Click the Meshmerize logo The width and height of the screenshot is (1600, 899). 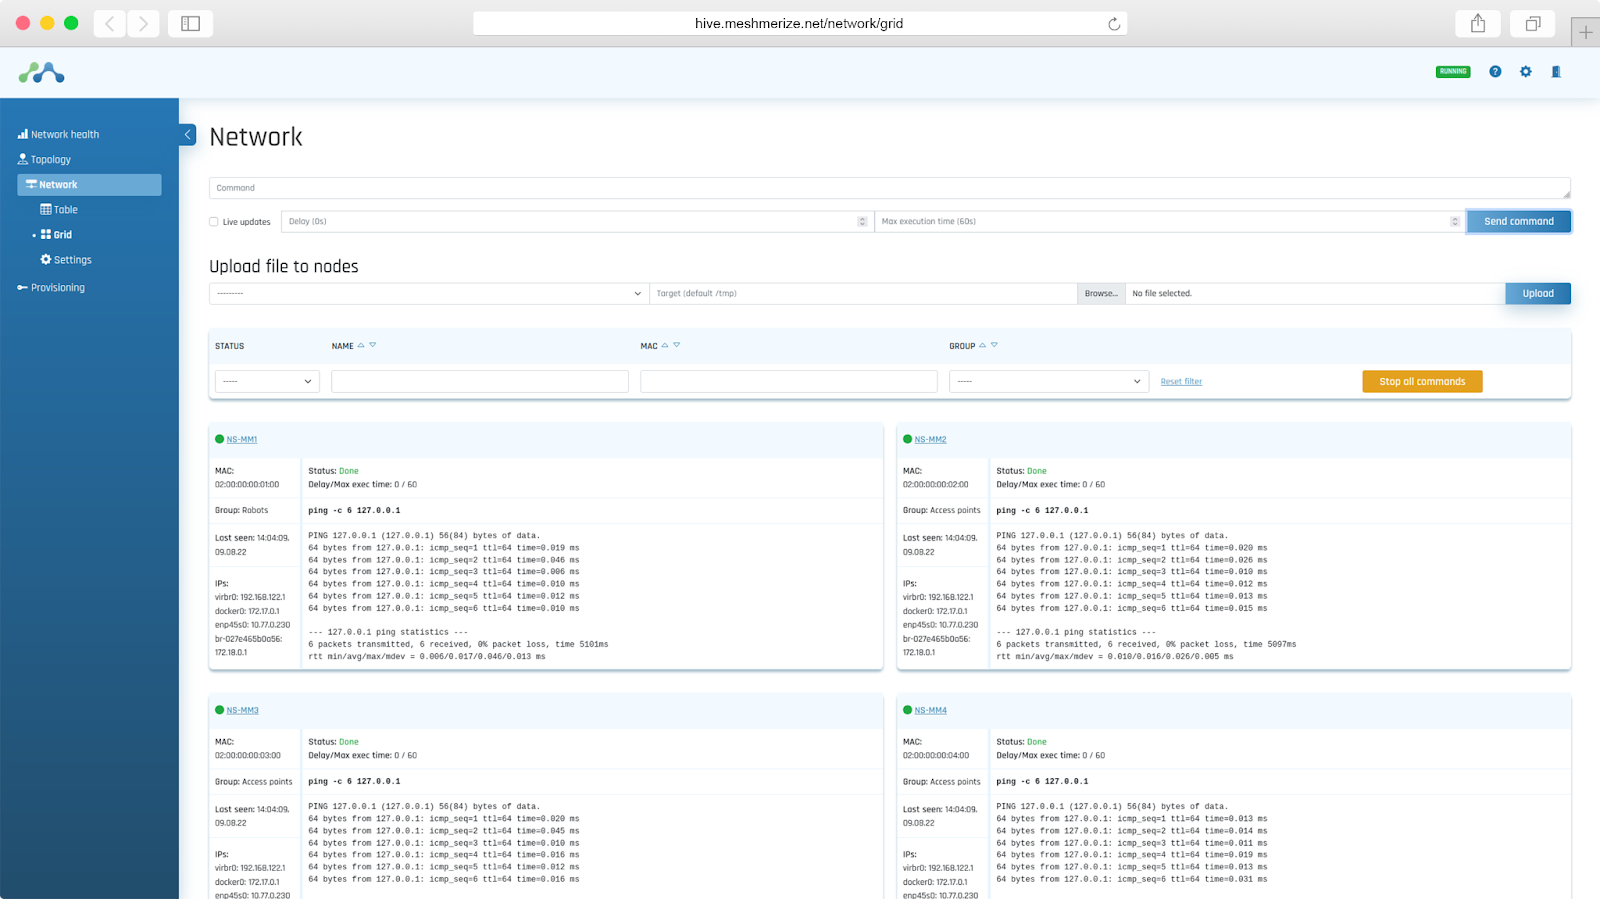point(41,73)
